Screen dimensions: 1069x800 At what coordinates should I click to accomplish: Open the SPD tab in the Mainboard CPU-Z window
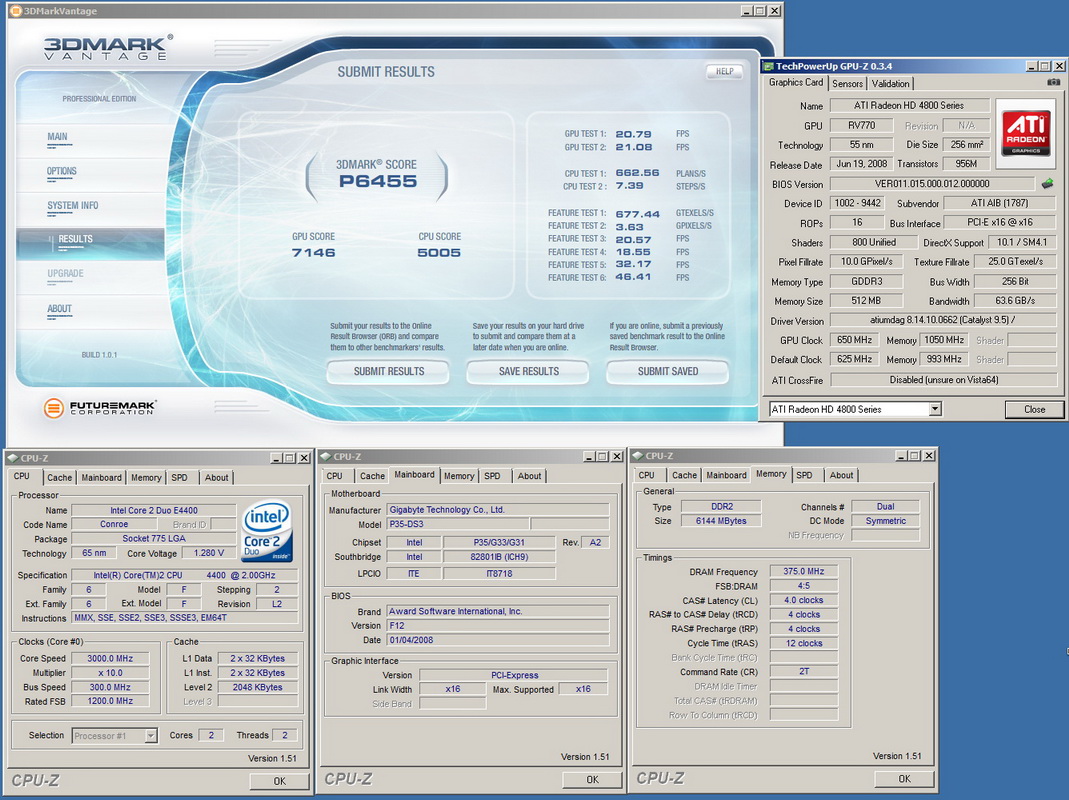[x=492, y=476]
